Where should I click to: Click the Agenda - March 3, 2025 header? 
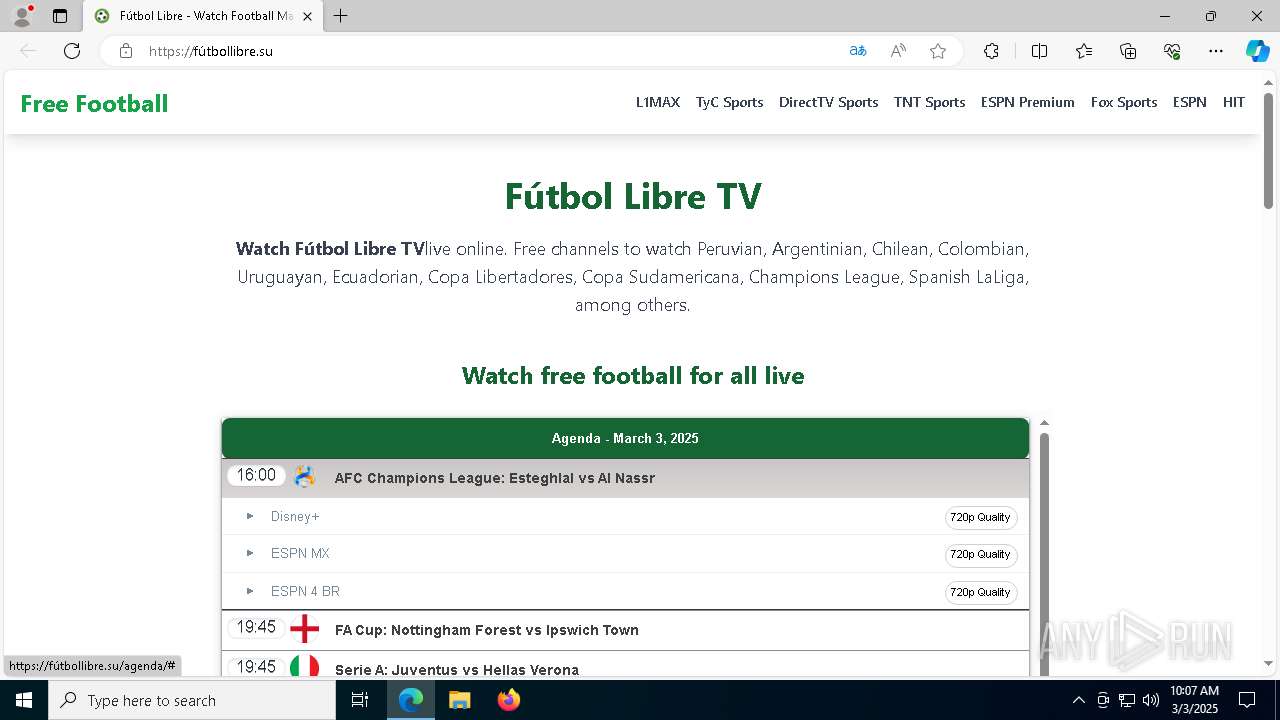click(x=625, y=438)
